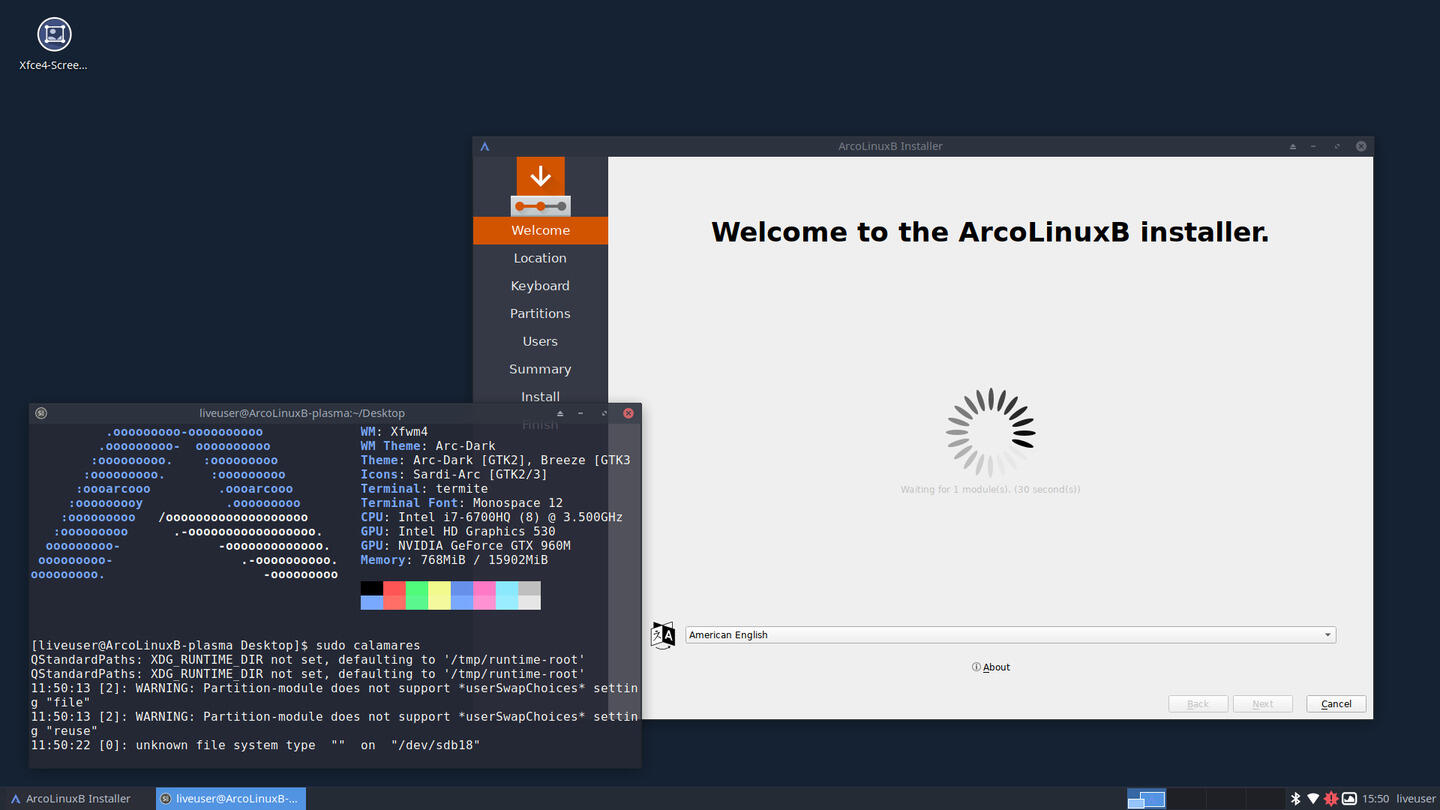The image size is (1440, 810).
Task: Maximize the ArcoLinuxB Installer window
Action: (x=1337, y=146)
